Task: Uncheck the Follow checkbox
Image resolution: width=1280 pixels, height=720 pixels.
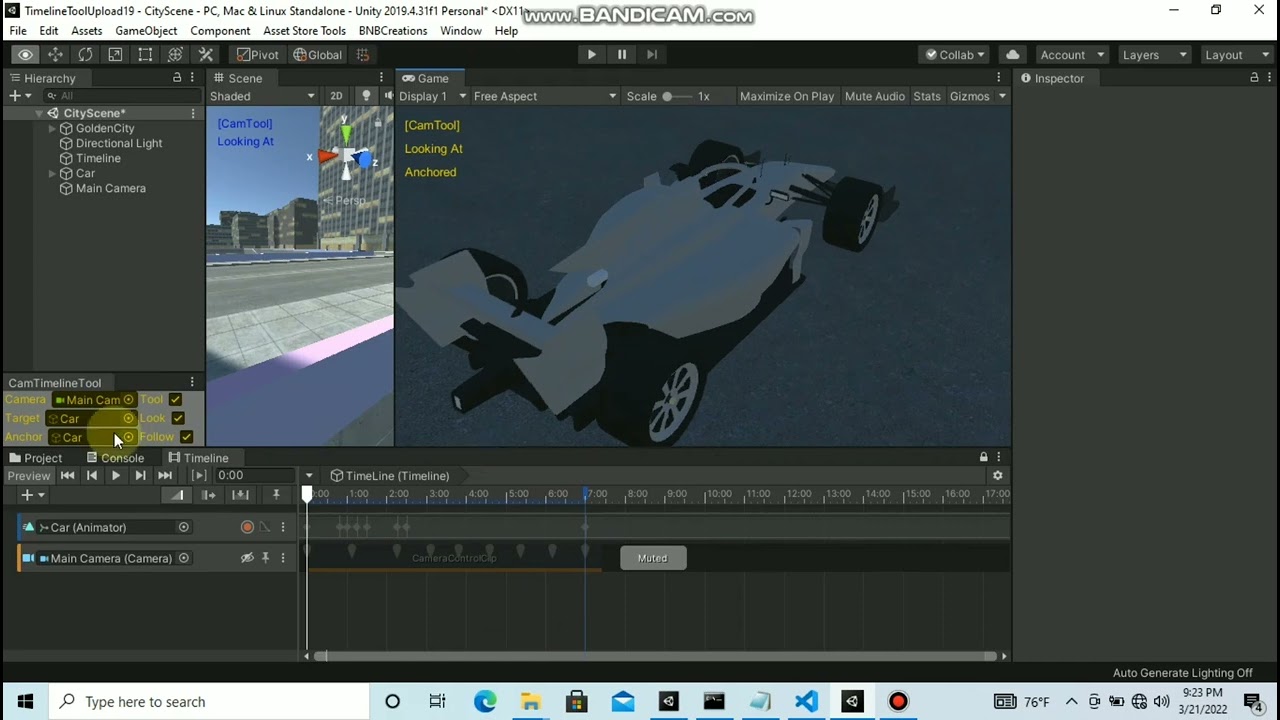Action: tap(186, 437)
